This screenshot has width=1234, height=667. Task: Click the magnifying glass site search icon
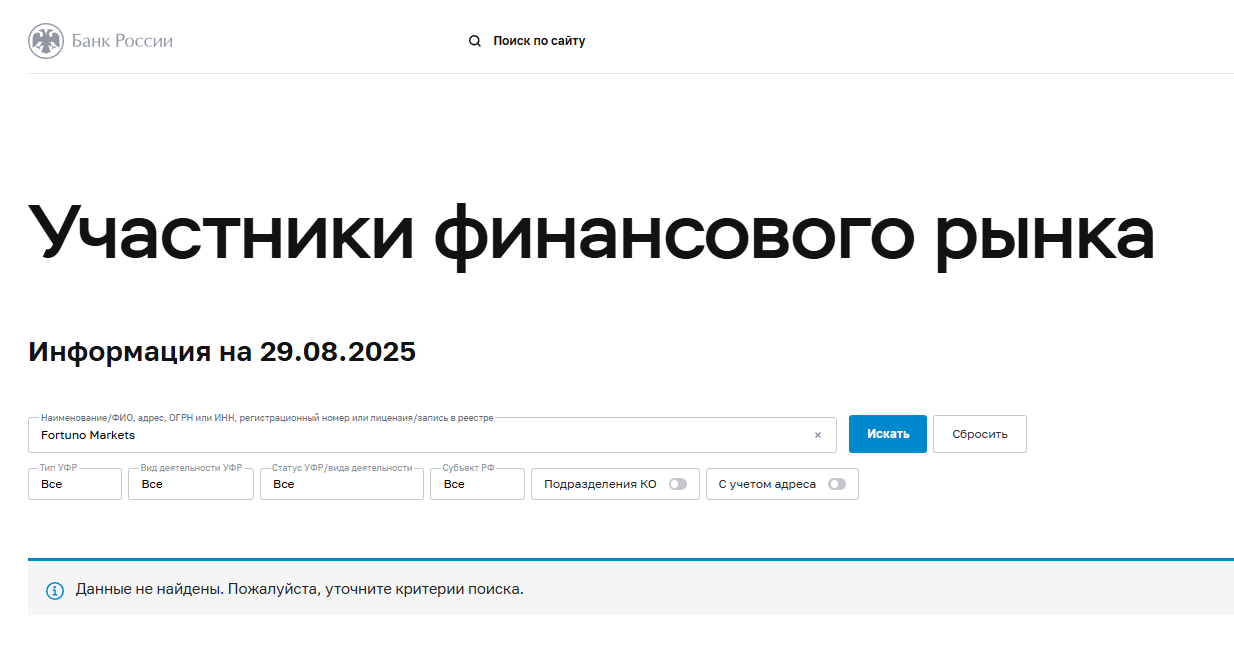tap(475, 41)
